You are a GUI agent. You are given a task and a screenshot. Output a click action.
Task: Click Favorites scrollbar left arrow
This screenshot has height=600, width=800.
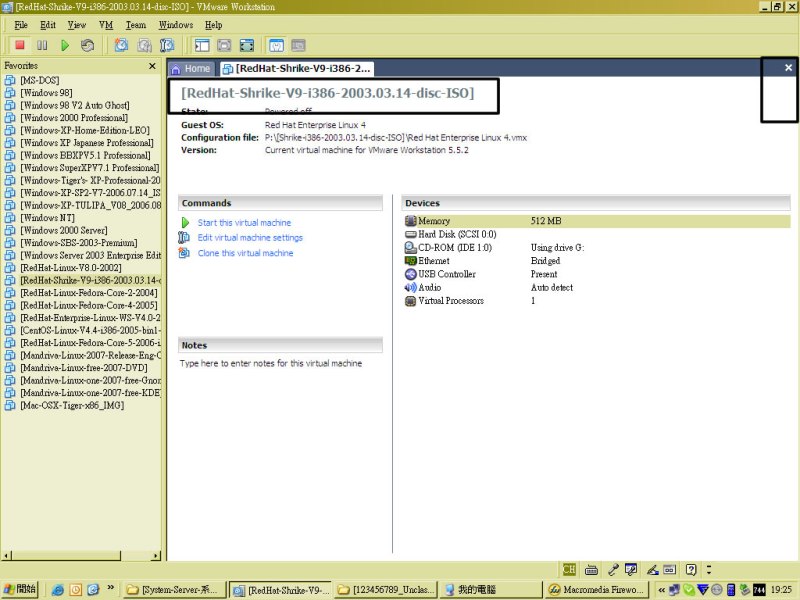[x=6, y=556]
